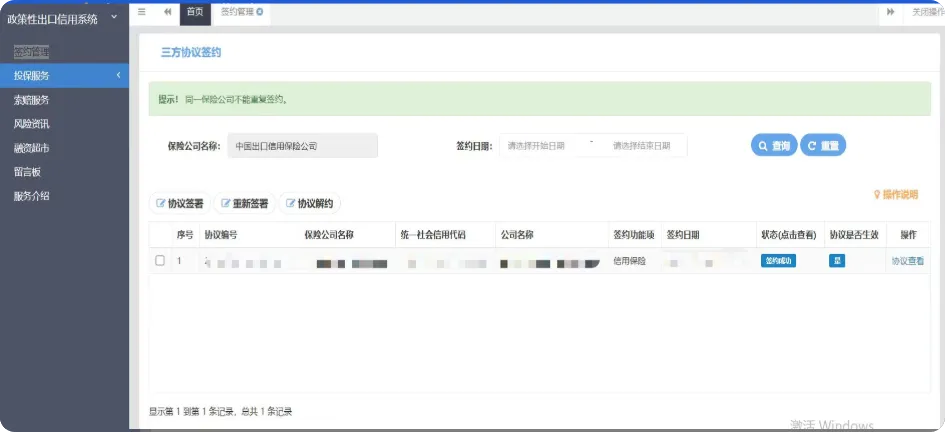Screen dimensions: 945x432
Task: Open the 关闭操作 dropdown
Action: 927,12
